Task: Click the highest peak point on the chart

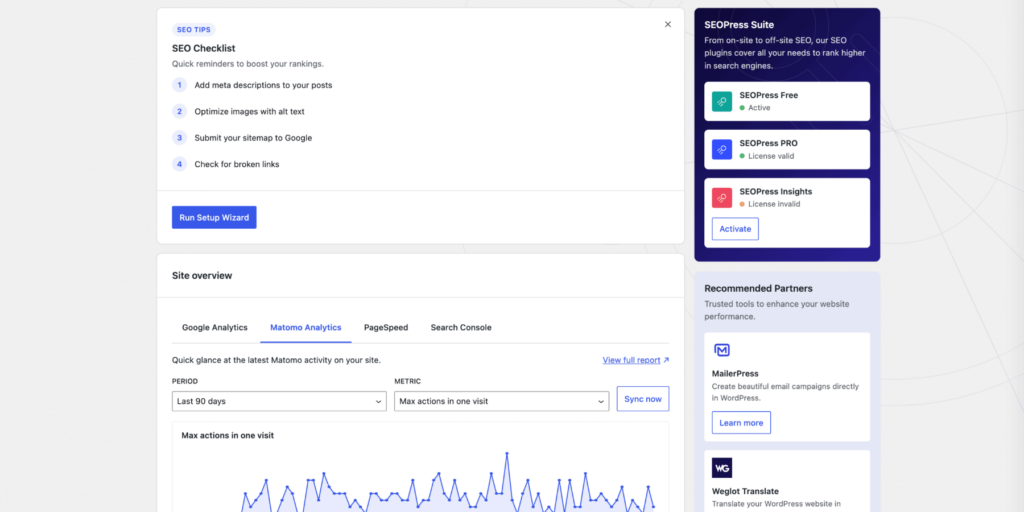Action: tap(507, 453)
